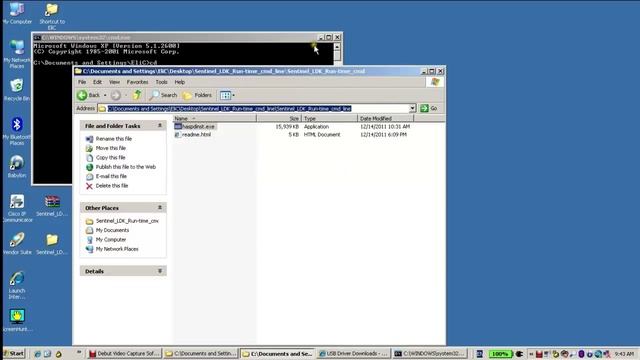Viewport: 640px width, 360px height.
Task: Open the Back history dropdown arrow
Action: coord(105,95)
